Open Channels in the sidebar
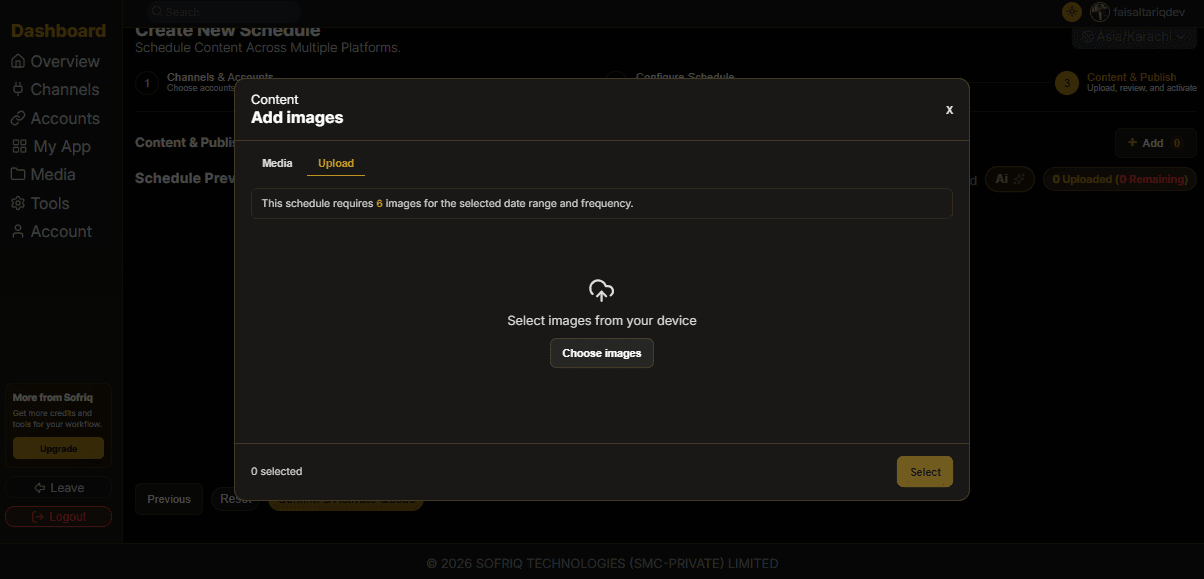1204x579 pixels. (x=56, y=89)
